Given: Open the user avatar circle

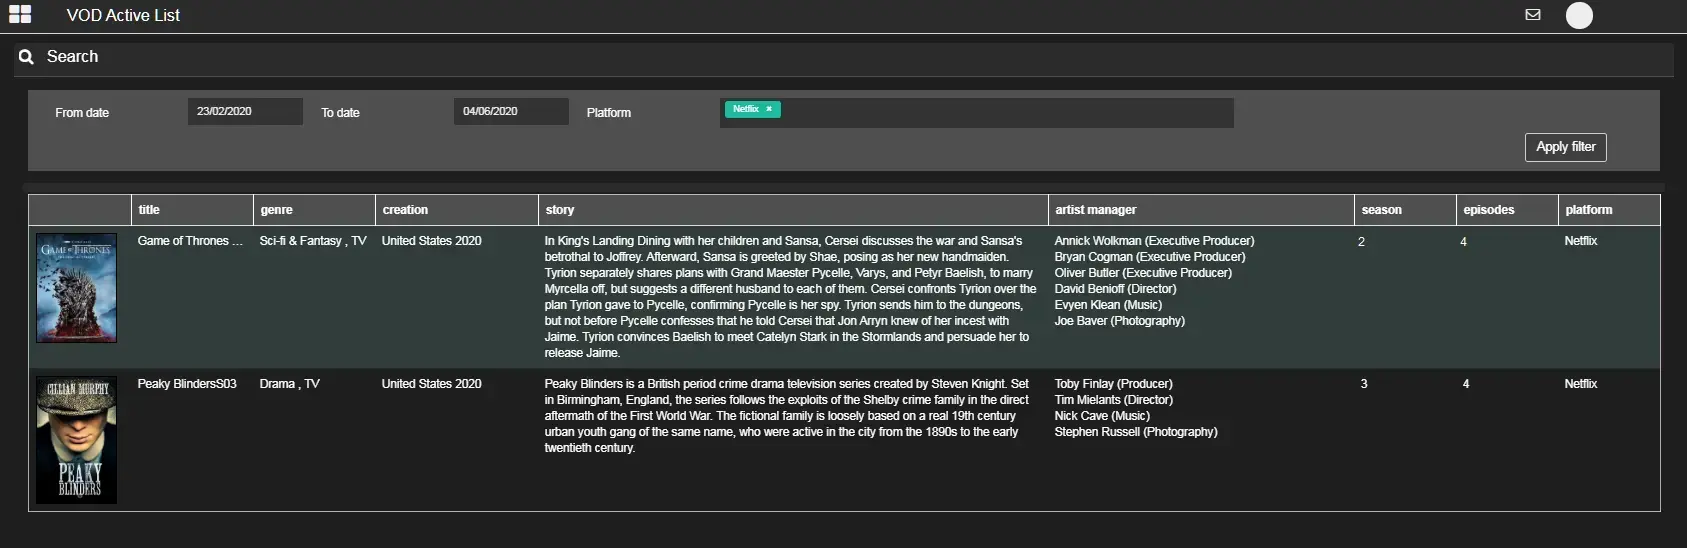Looking at the screenshot, I should [x=1579, y=15].
